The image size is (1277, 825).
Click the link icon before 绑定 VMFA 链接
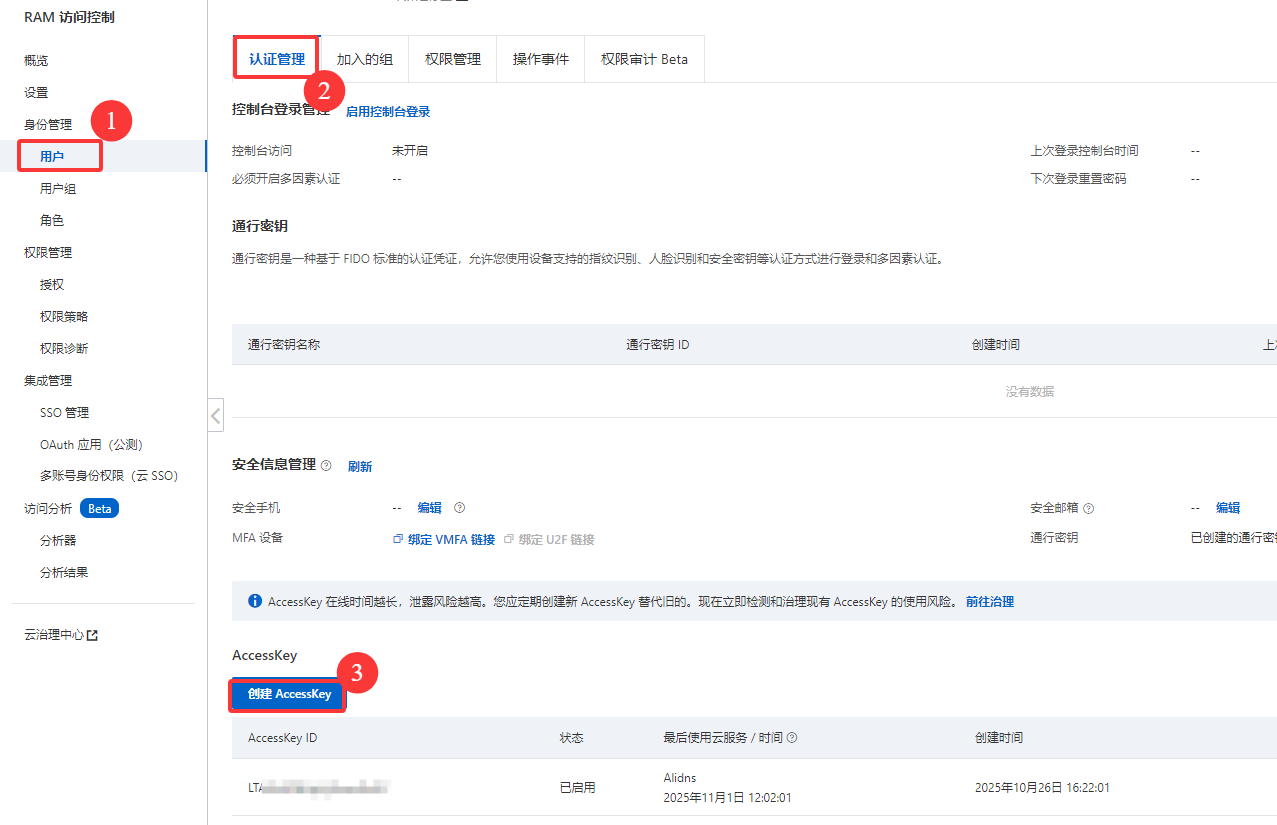pyautogui.click(x=398, y=539)
